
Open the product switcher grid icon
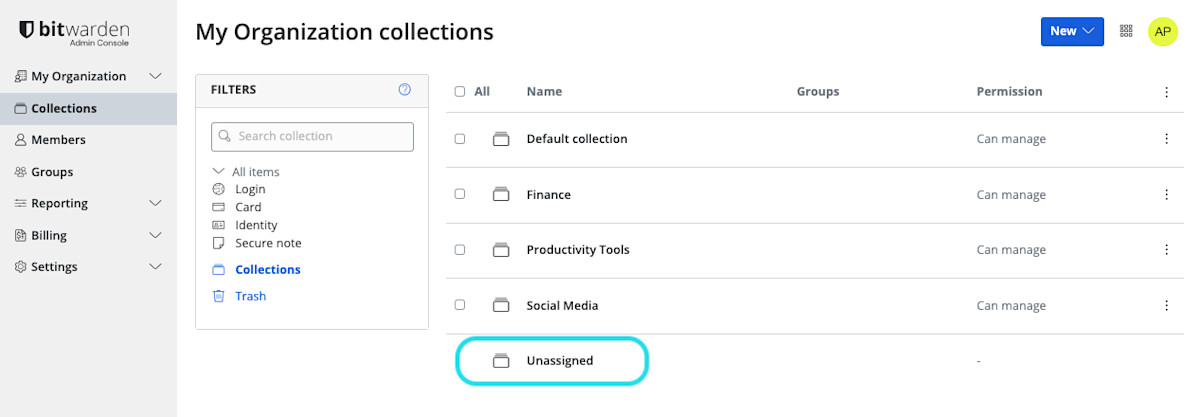(x=1126, y=31)
